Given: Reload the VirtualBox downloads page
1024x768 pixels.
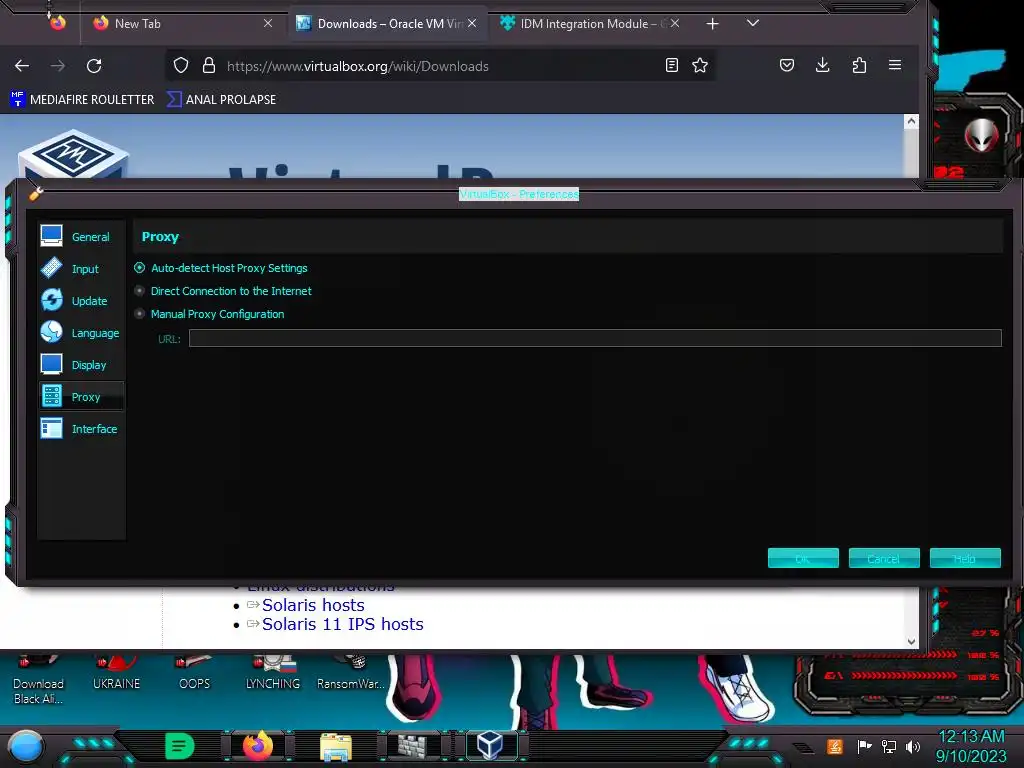Looking at the screenshot, I should pos(94,65).
